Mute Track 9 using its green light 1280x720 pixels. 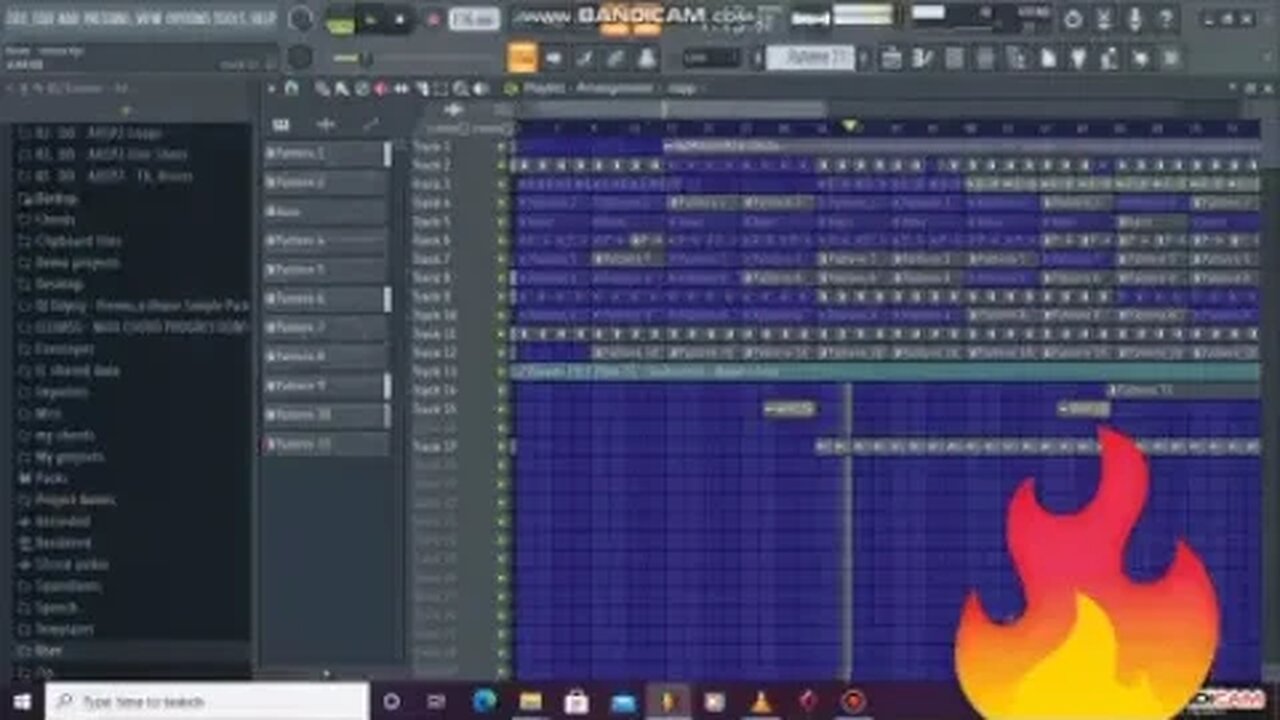pos(503,297)
